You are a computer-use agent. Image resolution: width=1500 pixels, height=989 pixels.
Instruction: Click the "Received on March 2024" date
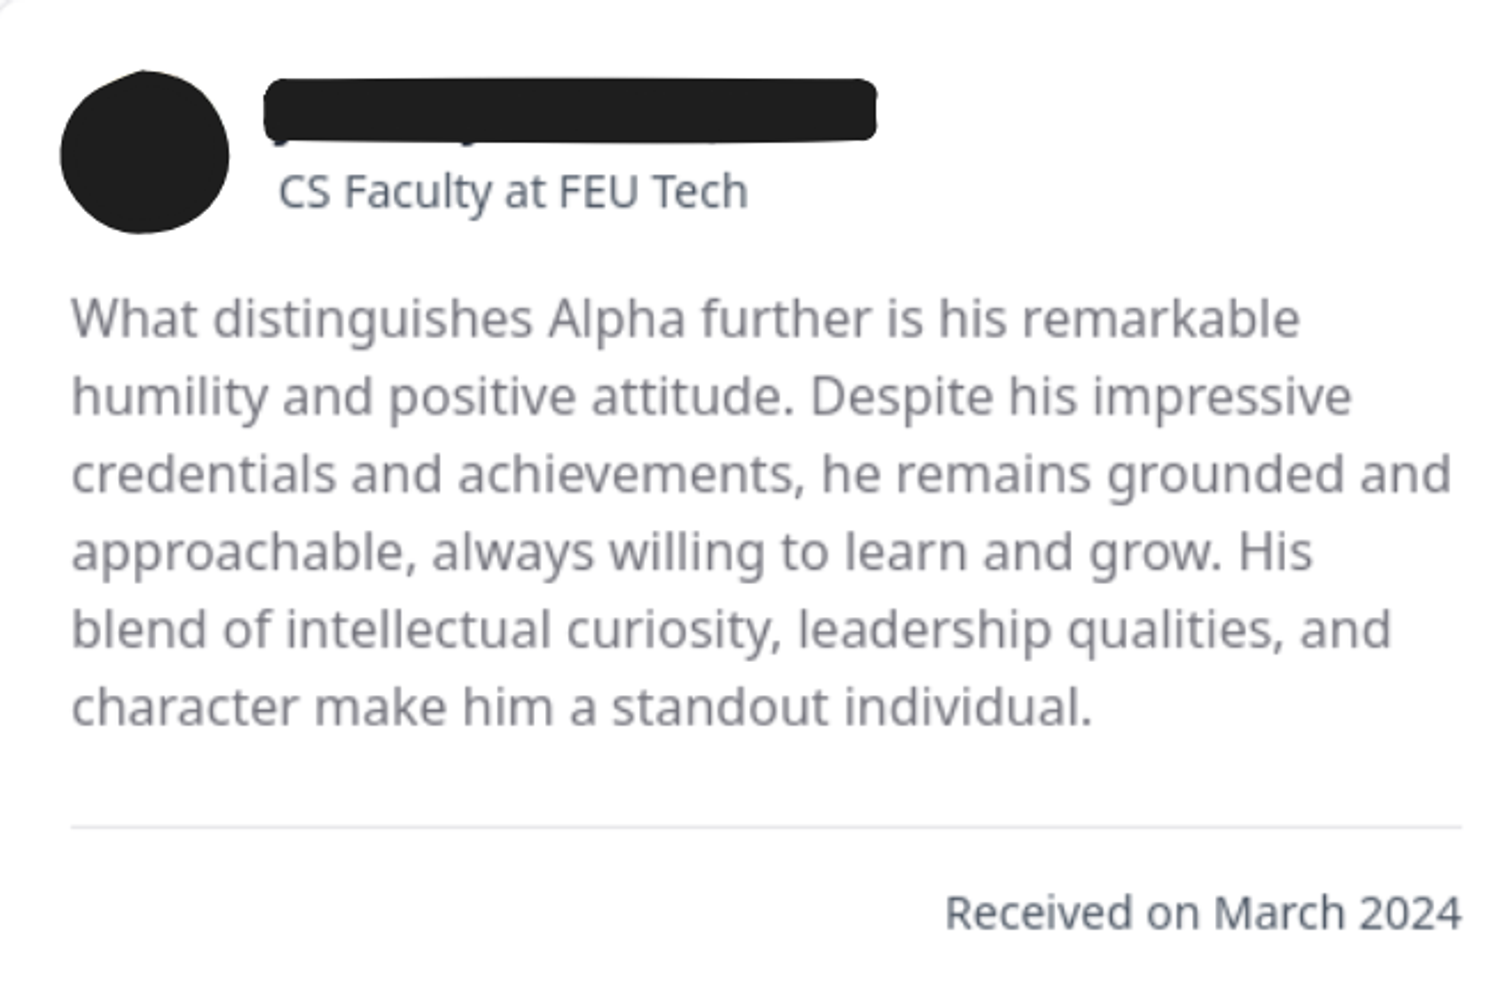pyautogui.click(x=1203, y=913)
